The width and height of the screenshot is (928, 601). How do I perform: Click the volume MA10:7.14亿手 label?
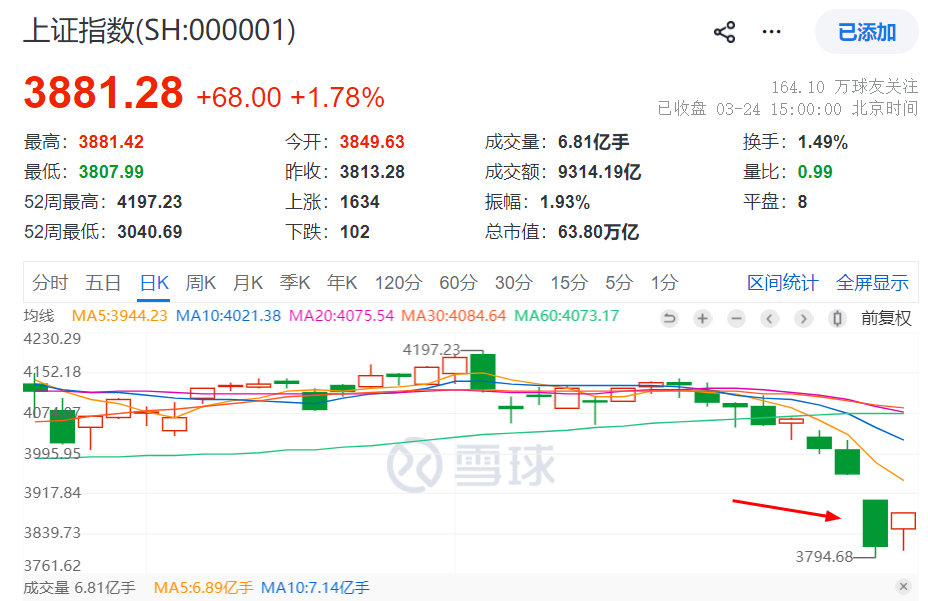[315, 587]
